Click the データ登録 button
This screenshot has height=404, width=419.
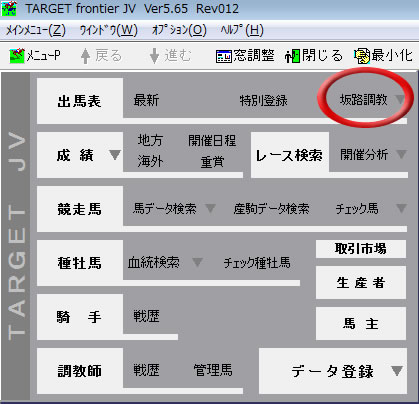[x=333, y=371]
